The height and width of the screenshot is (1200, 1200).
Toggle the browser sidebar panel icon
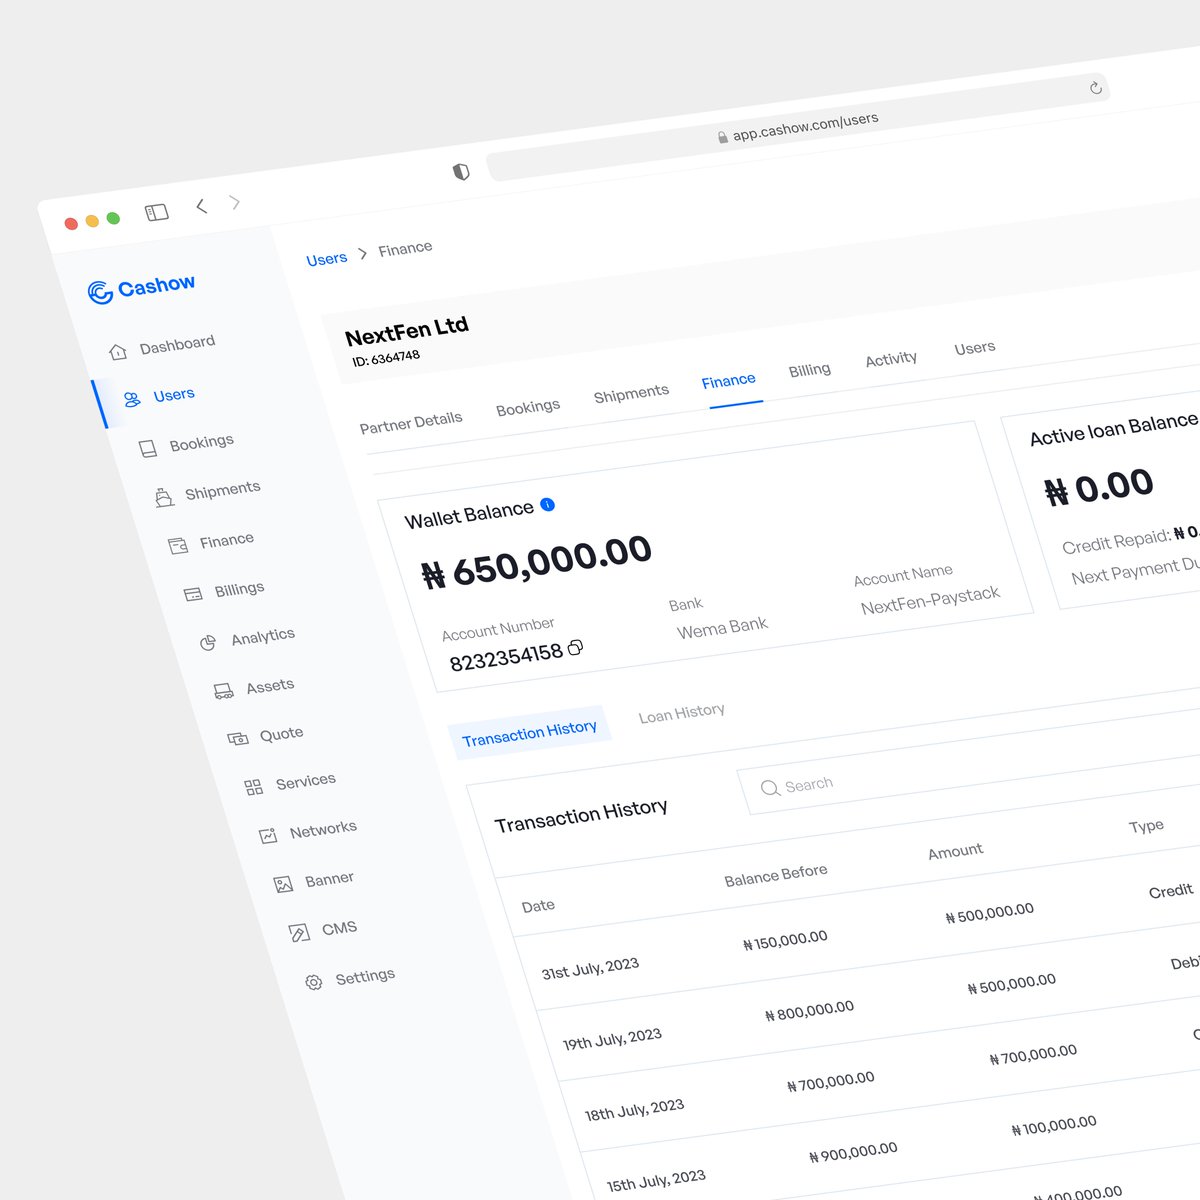(157, 212)
